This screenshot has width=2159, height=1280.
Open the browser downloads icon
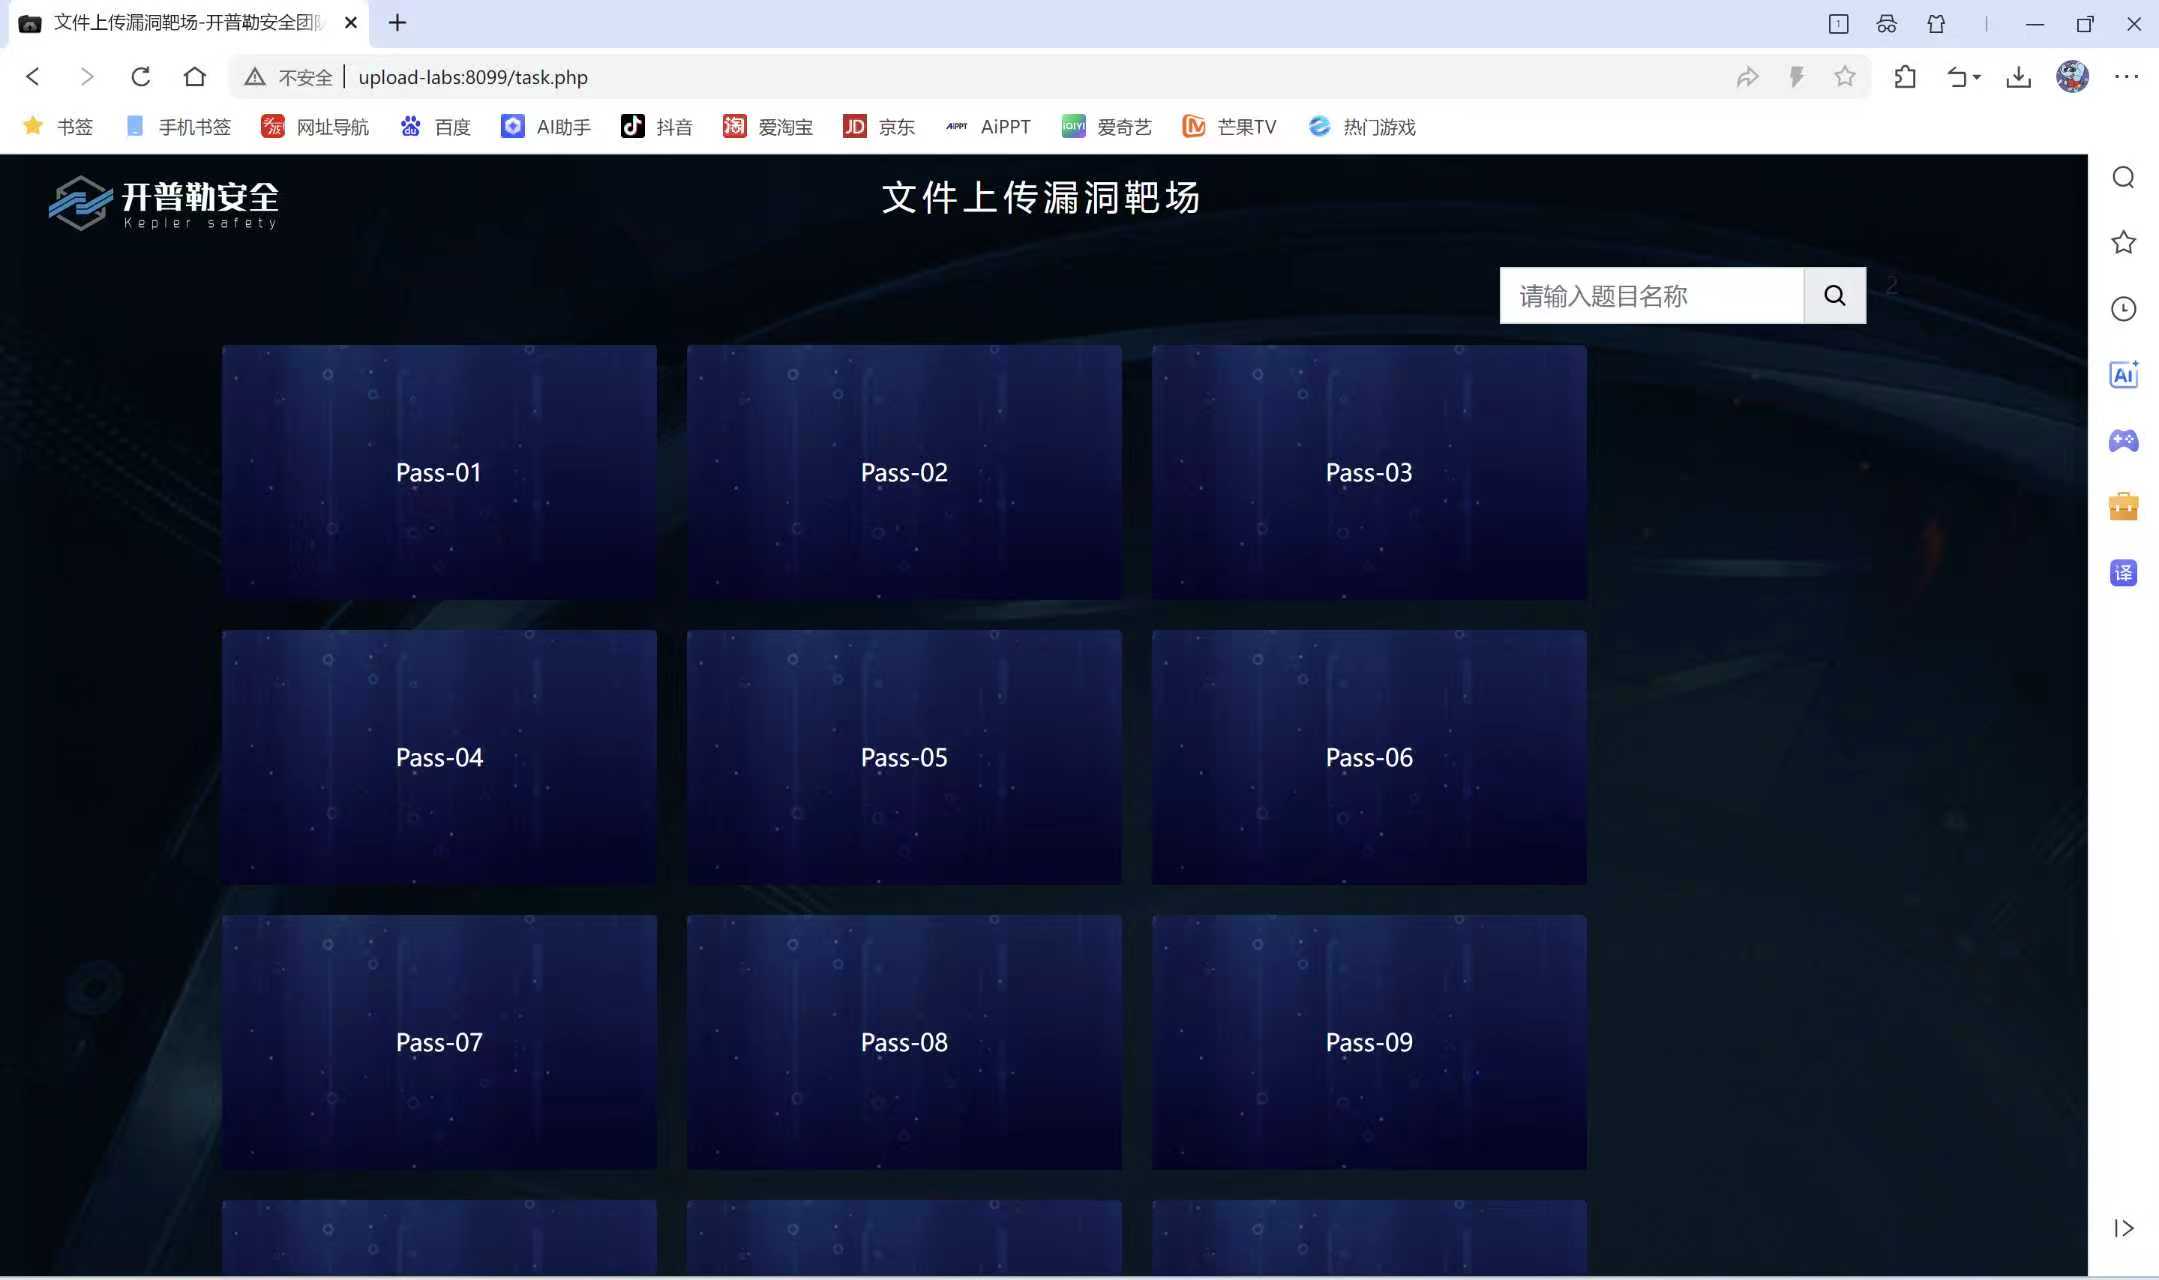coord(2018,77)
